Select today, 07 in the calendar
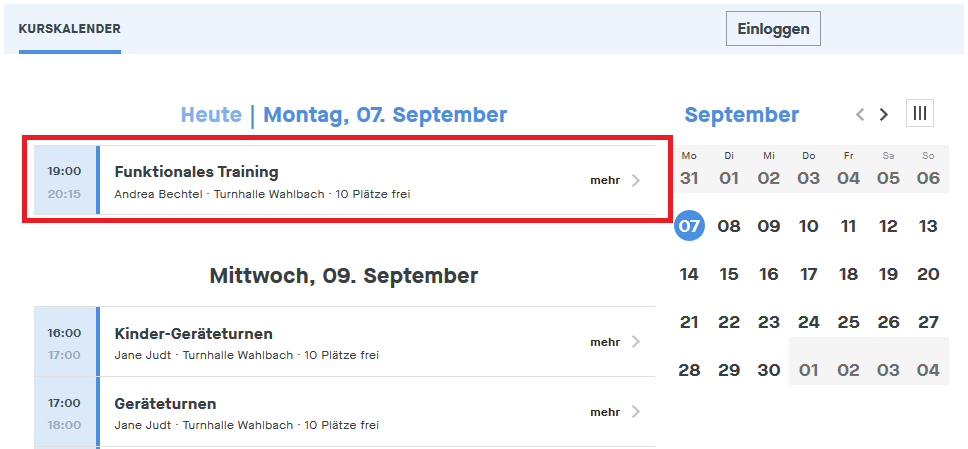Image resolution: width=968 pixels, height=449 pixels. (x=689, y=226)
